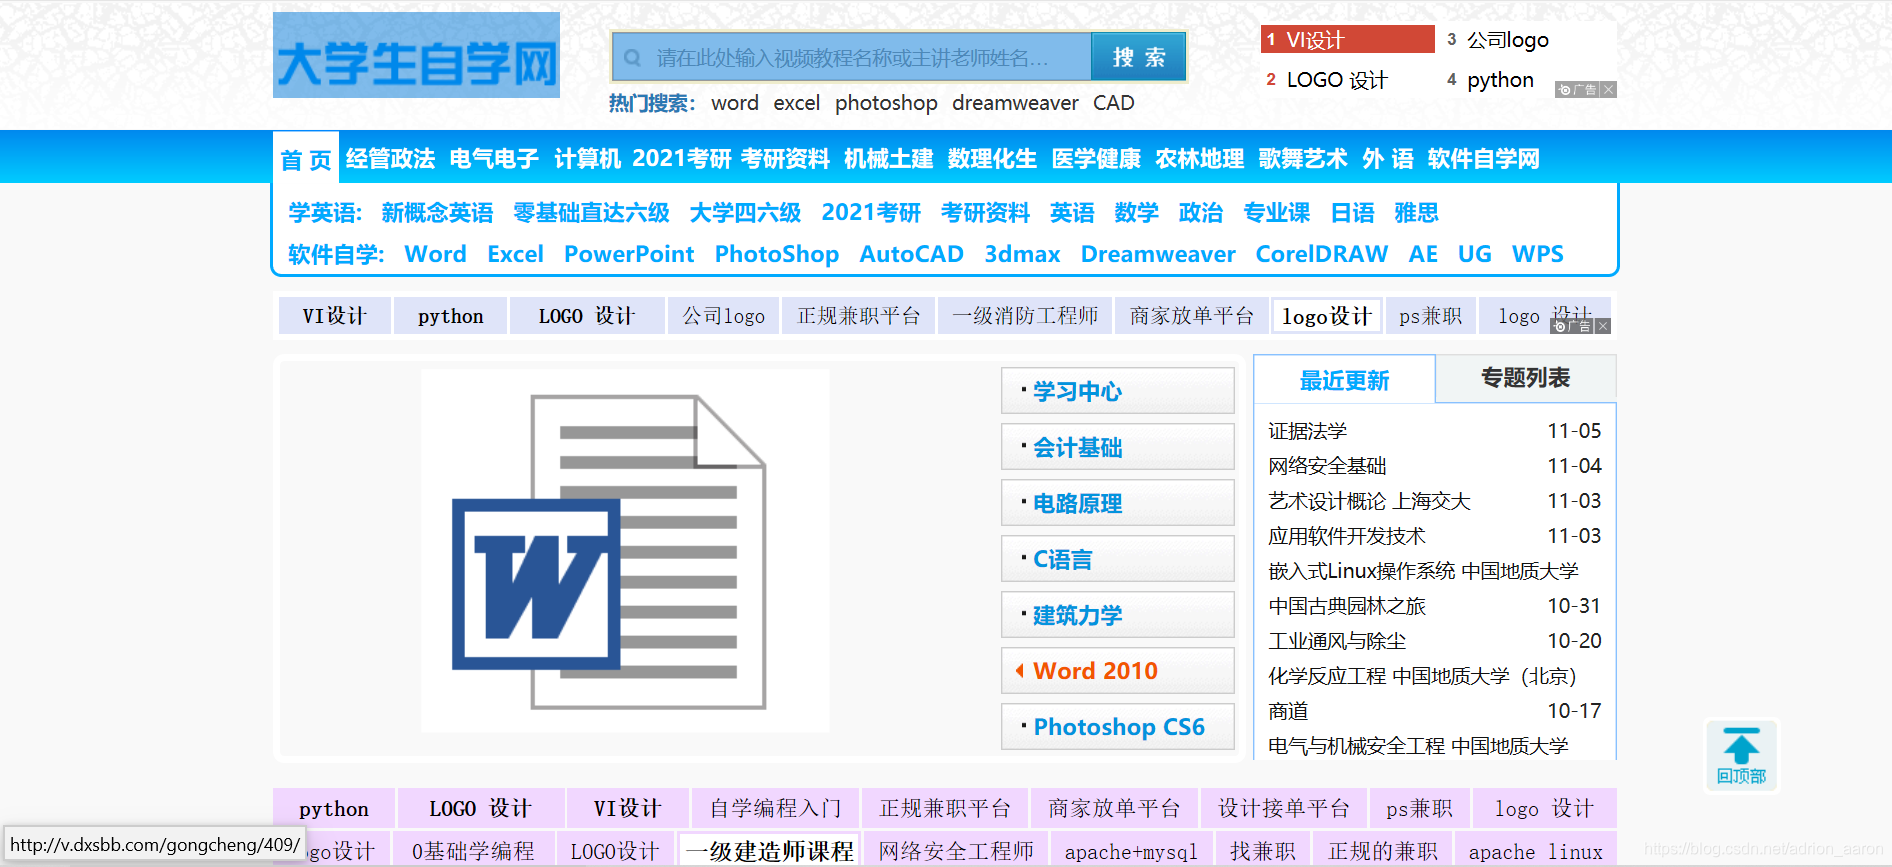Select hot search term excel
The height and width of the screenshot is (867, 1892).
796,103
